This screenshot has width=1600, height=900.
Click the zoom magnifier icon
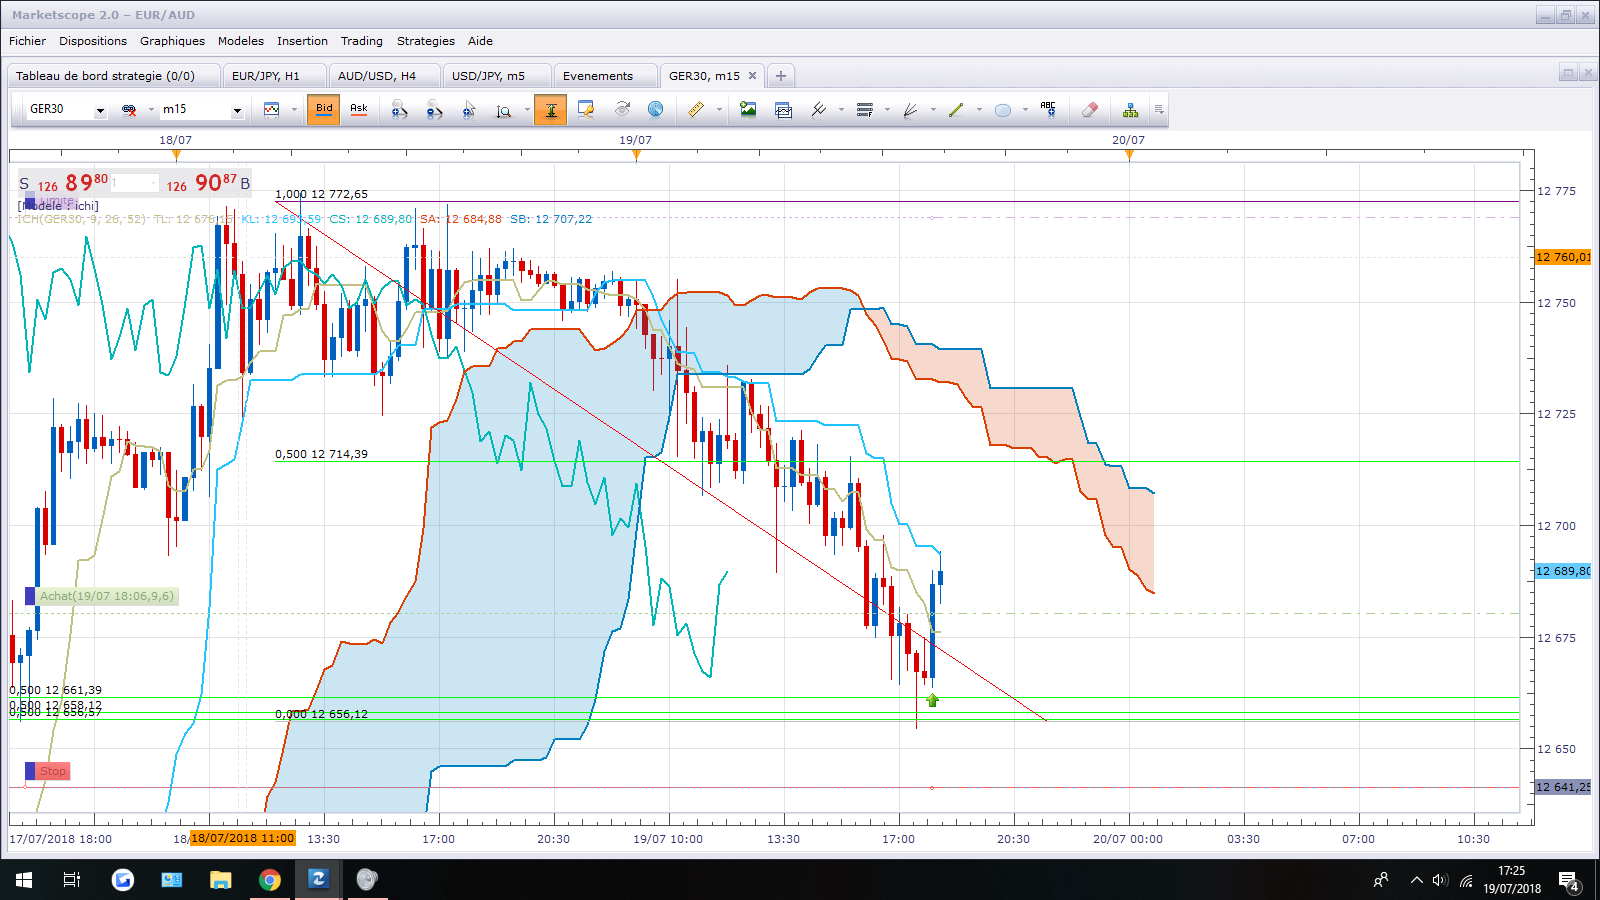click(503, 110)
